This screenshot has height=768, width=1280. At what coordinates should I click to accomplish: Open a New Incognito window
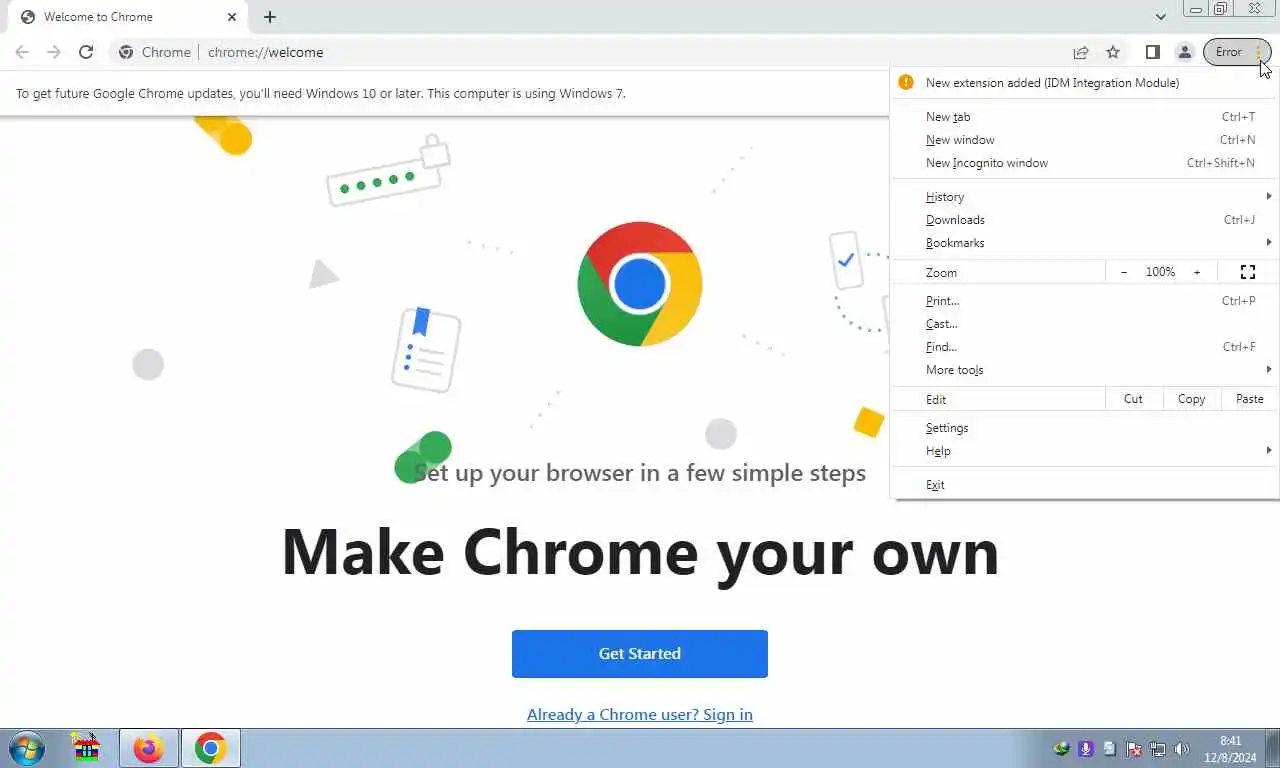[x=1084, y=163]
